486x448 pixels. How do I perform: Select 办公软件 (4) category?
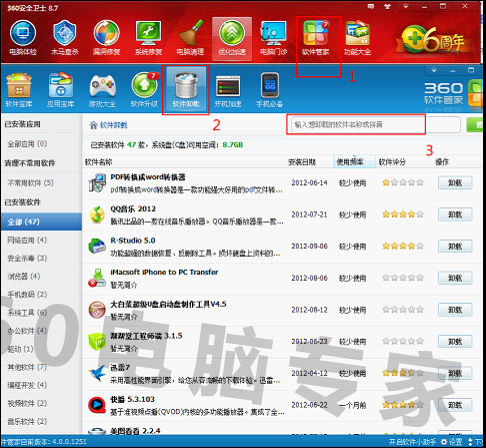[x=27, y=331]
